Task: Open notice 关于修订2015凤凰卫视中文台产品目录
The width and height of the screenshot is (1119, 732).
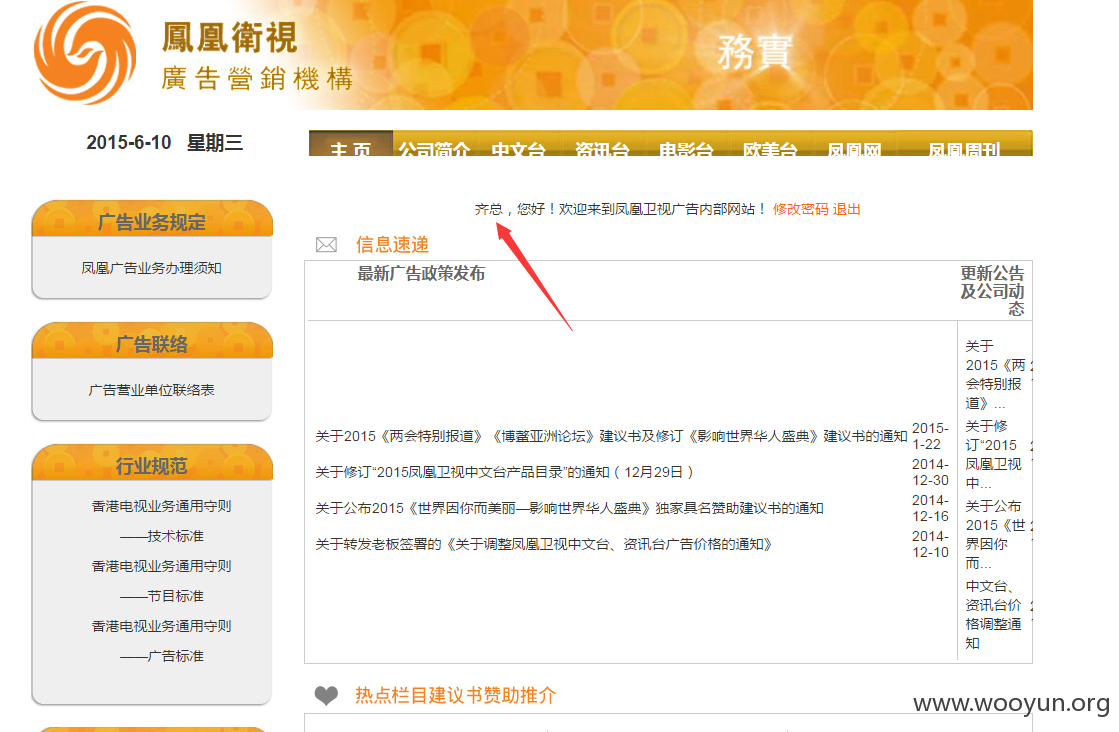Action: [x=505, y=472]
